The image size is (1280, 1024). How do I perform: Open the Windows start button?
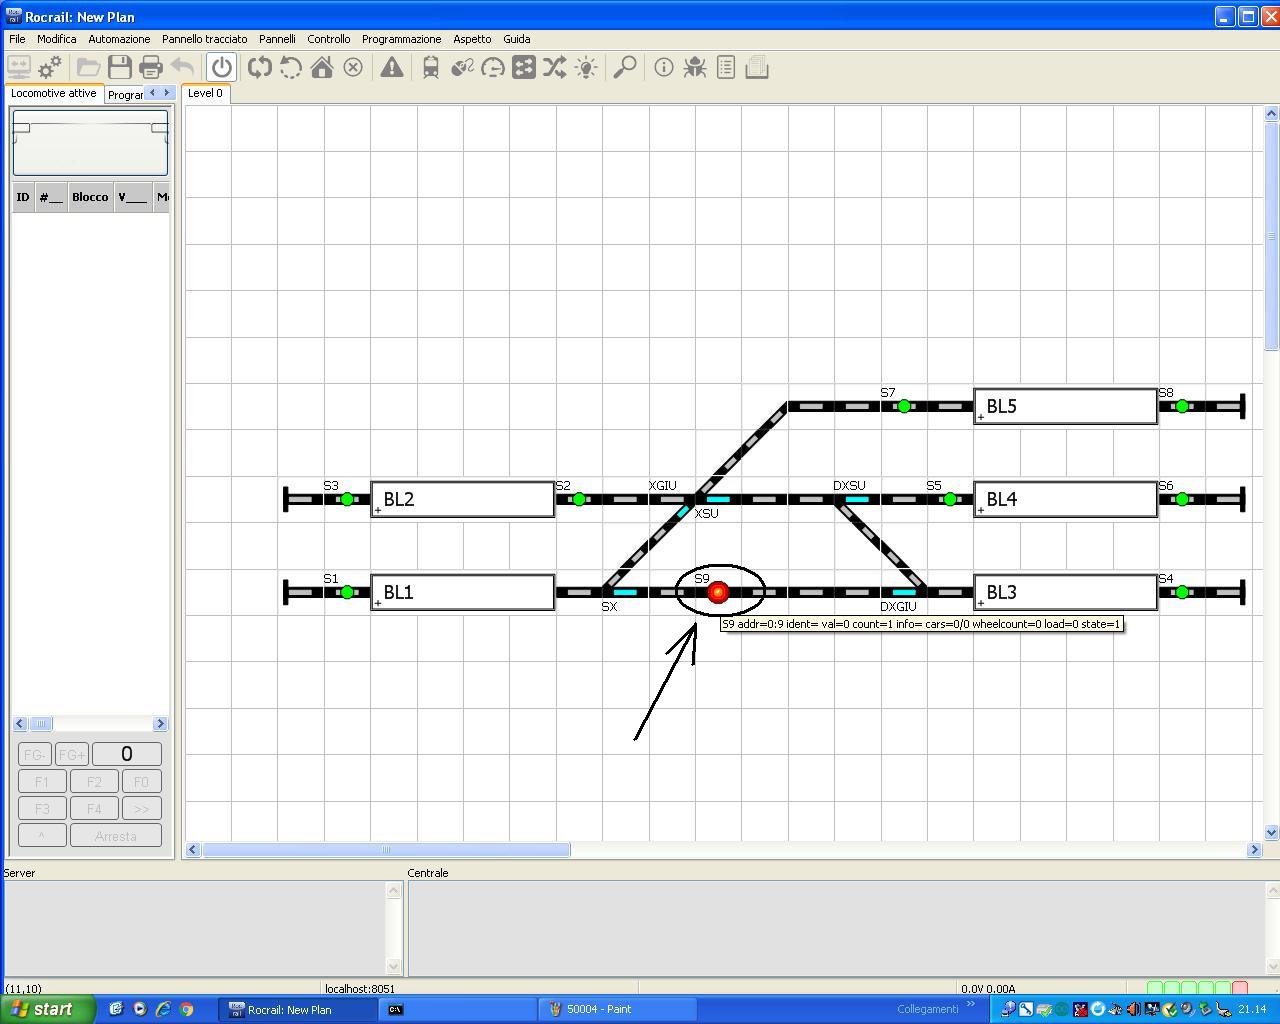[48, 1009]
